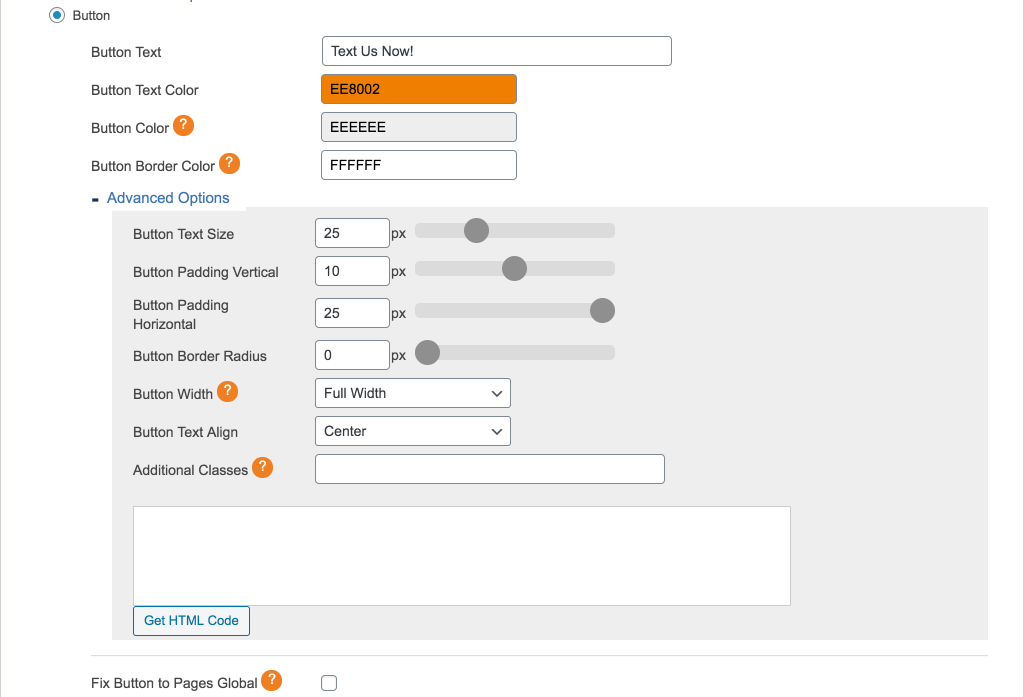This screenshot has width=1024, height=697.
Task: Click help icon for Fix Button to Pages Global
Action: tap(271, 681)
